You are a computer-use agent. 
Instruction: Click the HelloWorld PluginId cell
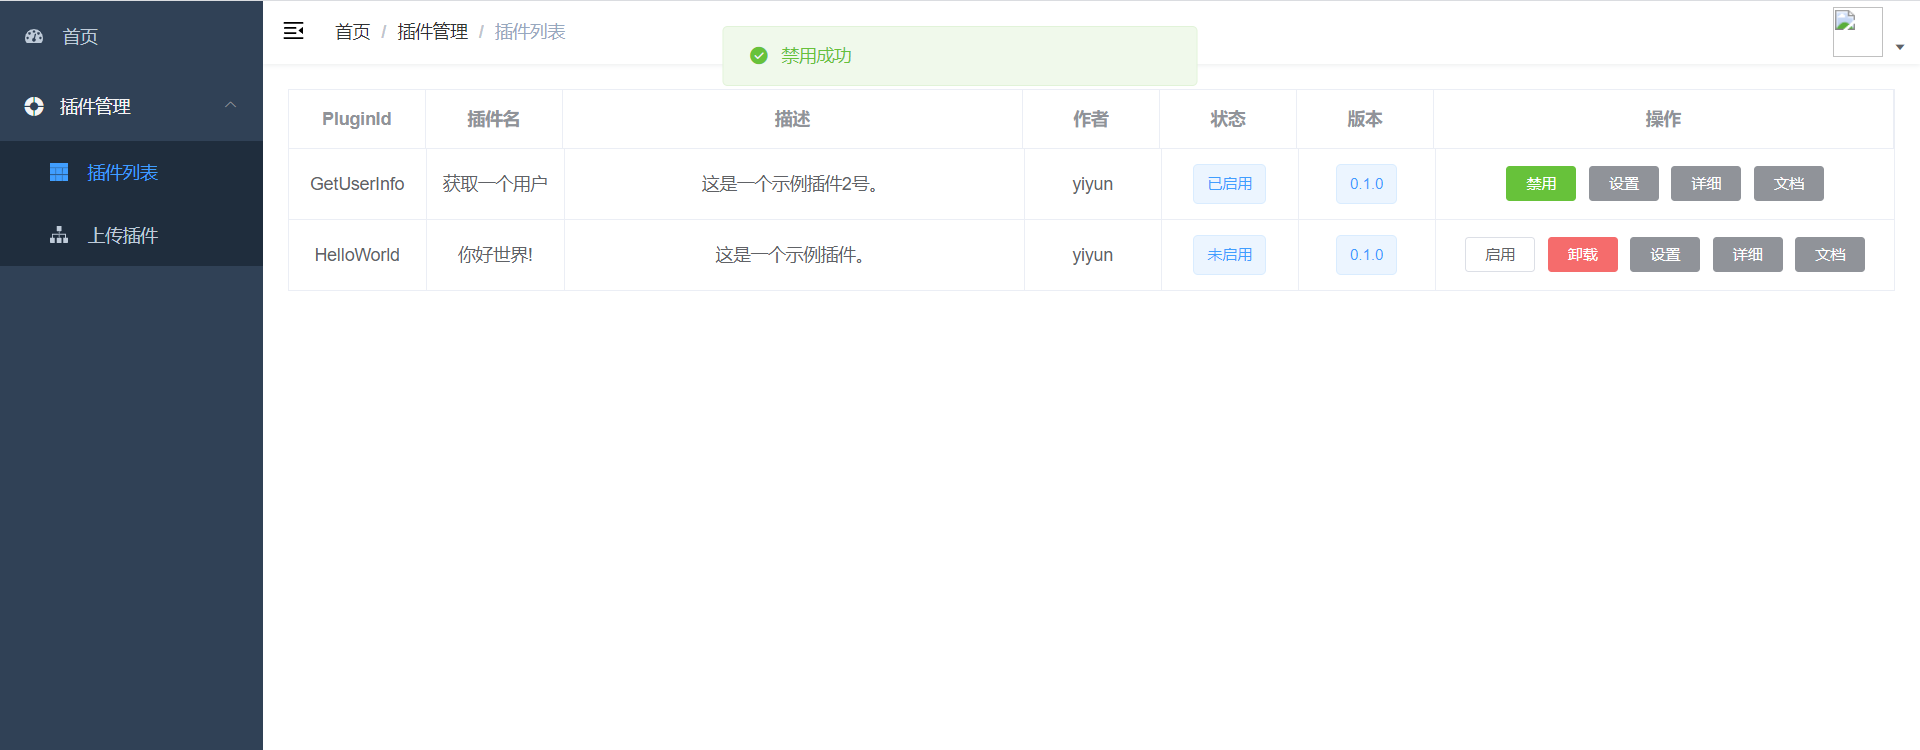tap(357, 255)
